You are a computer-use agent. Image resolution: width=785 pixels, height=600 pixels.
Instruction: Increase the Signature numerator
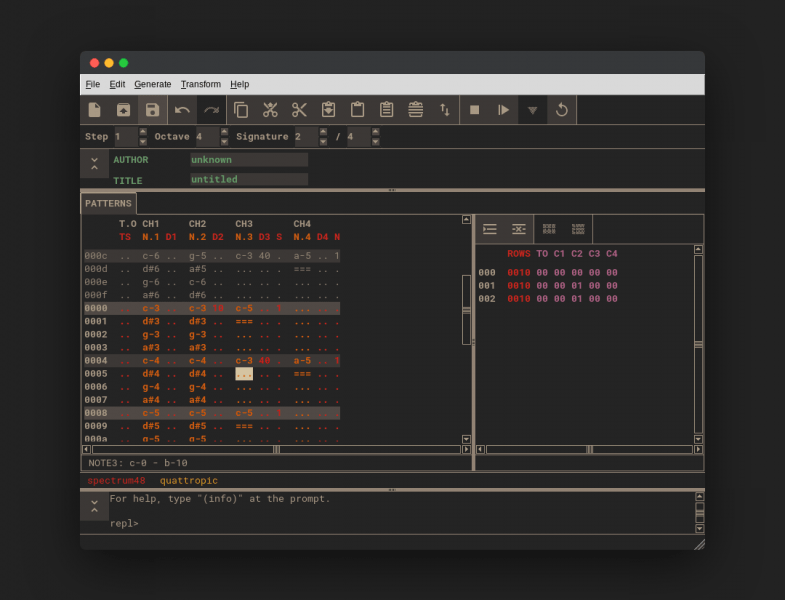point(323,132)
